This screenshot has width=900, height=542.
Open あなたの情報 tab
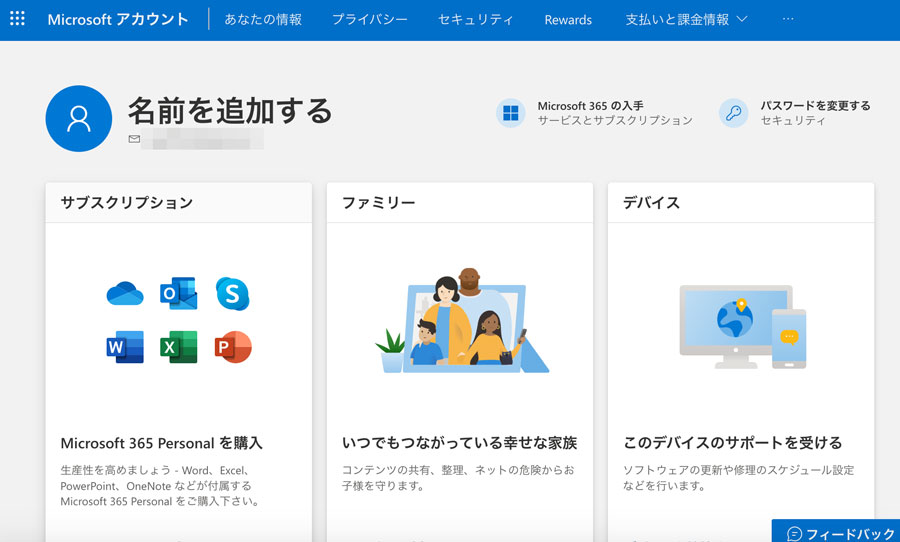tap(263, 20)
